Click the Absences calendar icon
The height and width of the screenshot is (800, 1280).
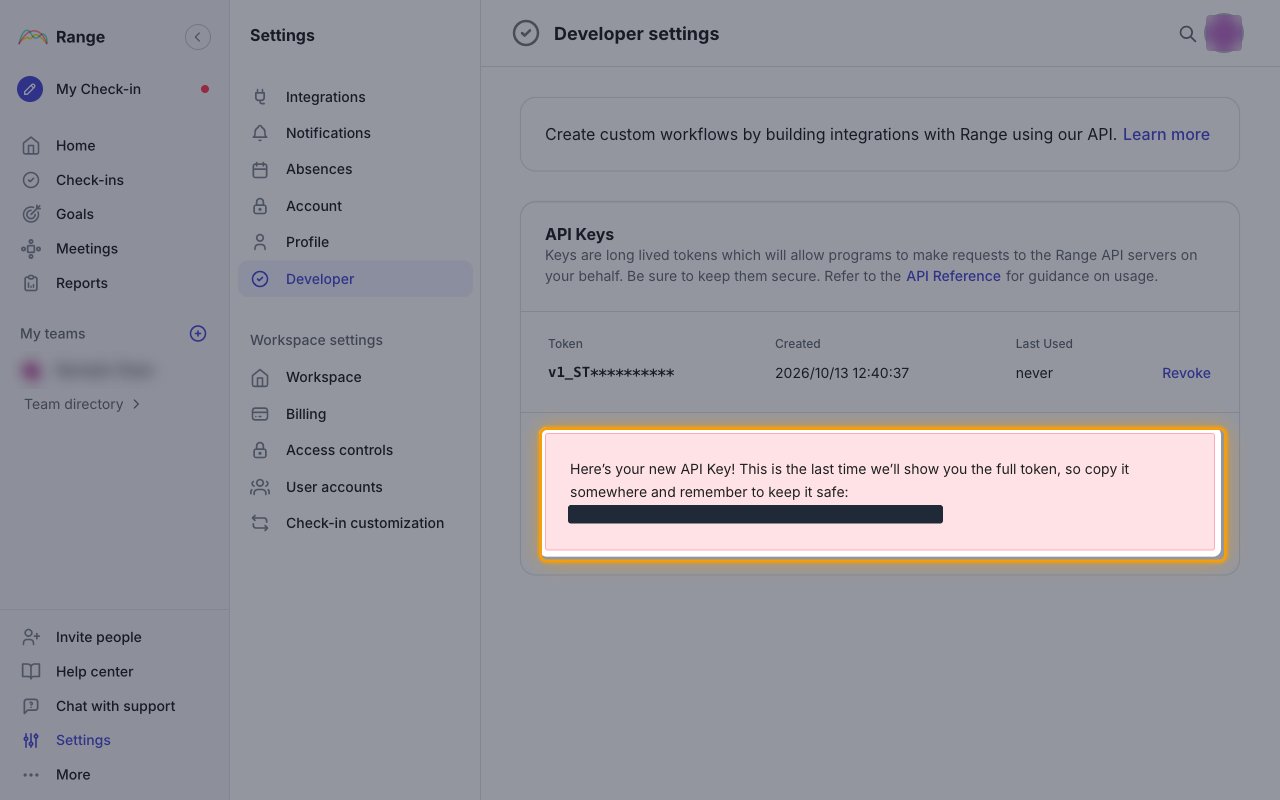point(260,170)
